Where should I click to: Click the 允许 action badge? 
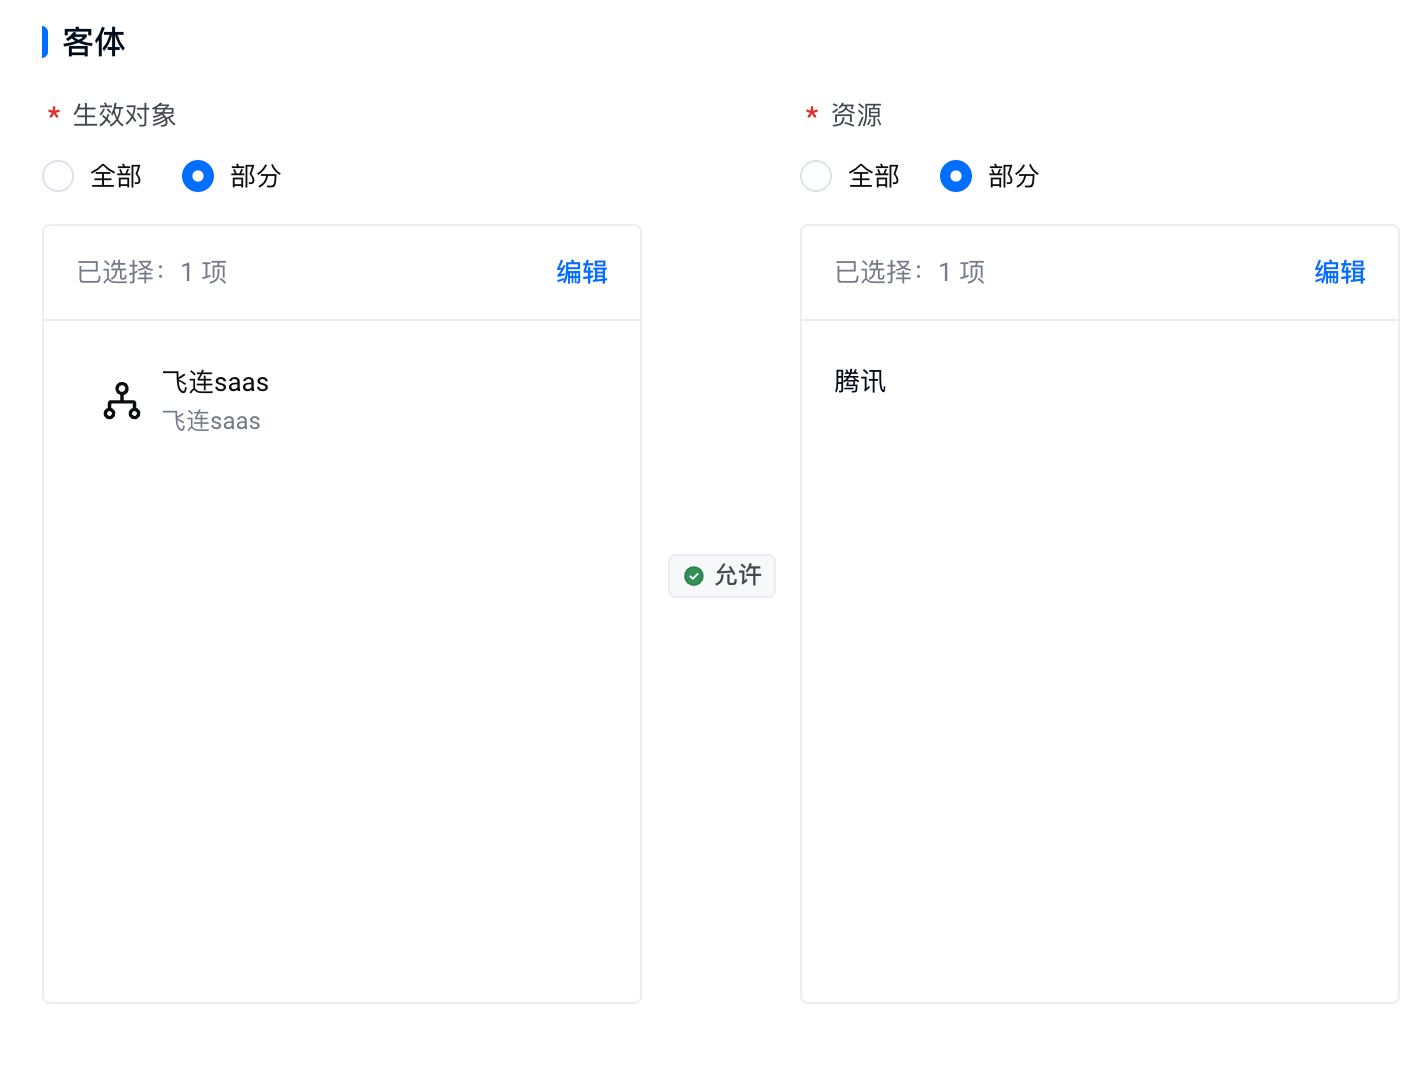pos(722,576)
